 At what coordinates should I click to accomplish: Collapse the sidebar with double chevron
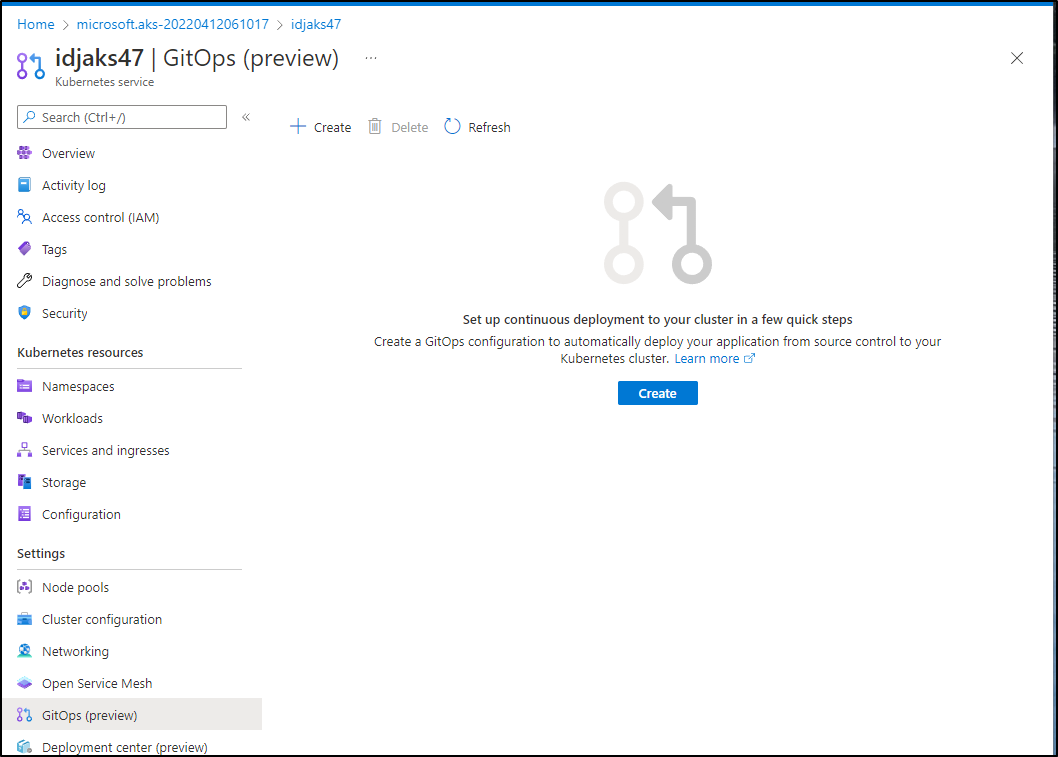246,117
